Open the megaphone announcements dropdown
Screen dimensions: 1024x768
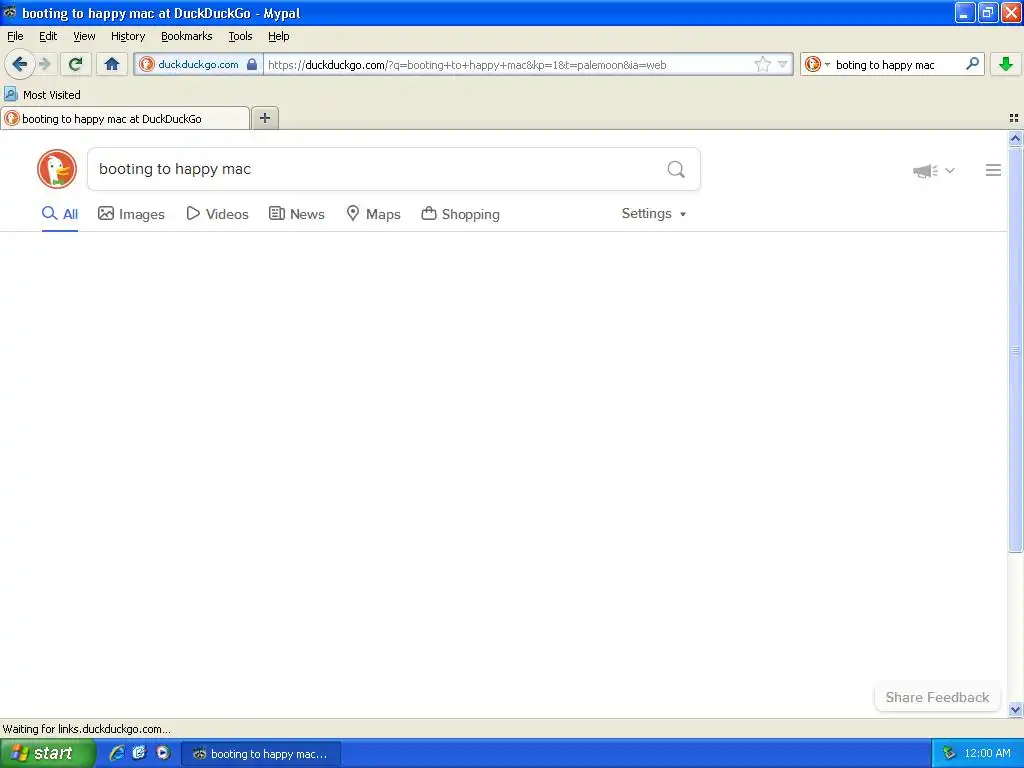933,170
